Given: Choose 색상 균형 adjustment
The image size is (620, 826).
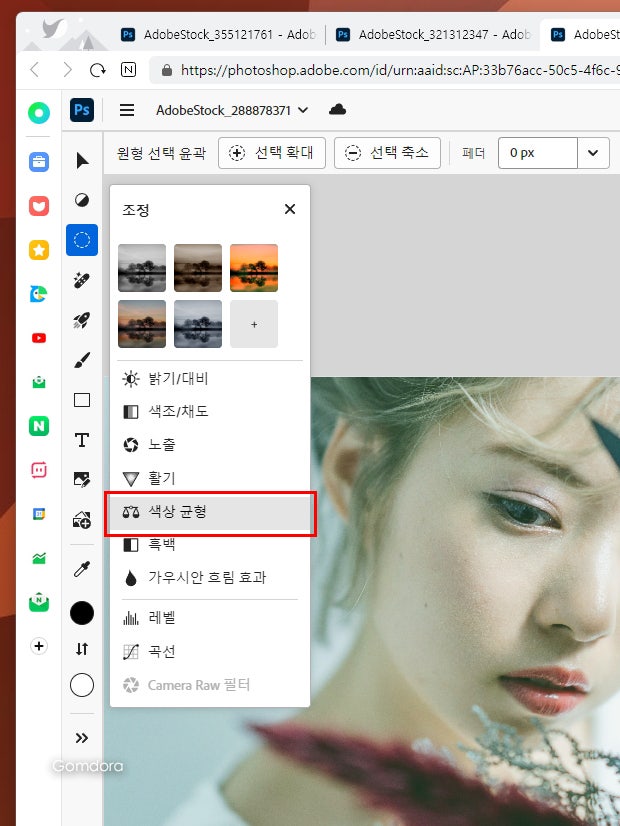Looking at the screenshot, I should click(x=210, y=512).
